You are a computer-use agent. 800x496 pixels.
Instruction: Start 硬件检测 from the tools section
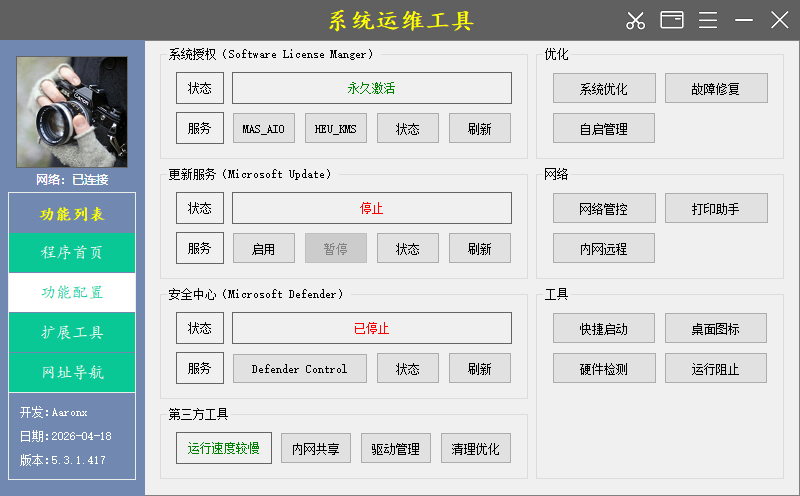(x=604, y=368)
